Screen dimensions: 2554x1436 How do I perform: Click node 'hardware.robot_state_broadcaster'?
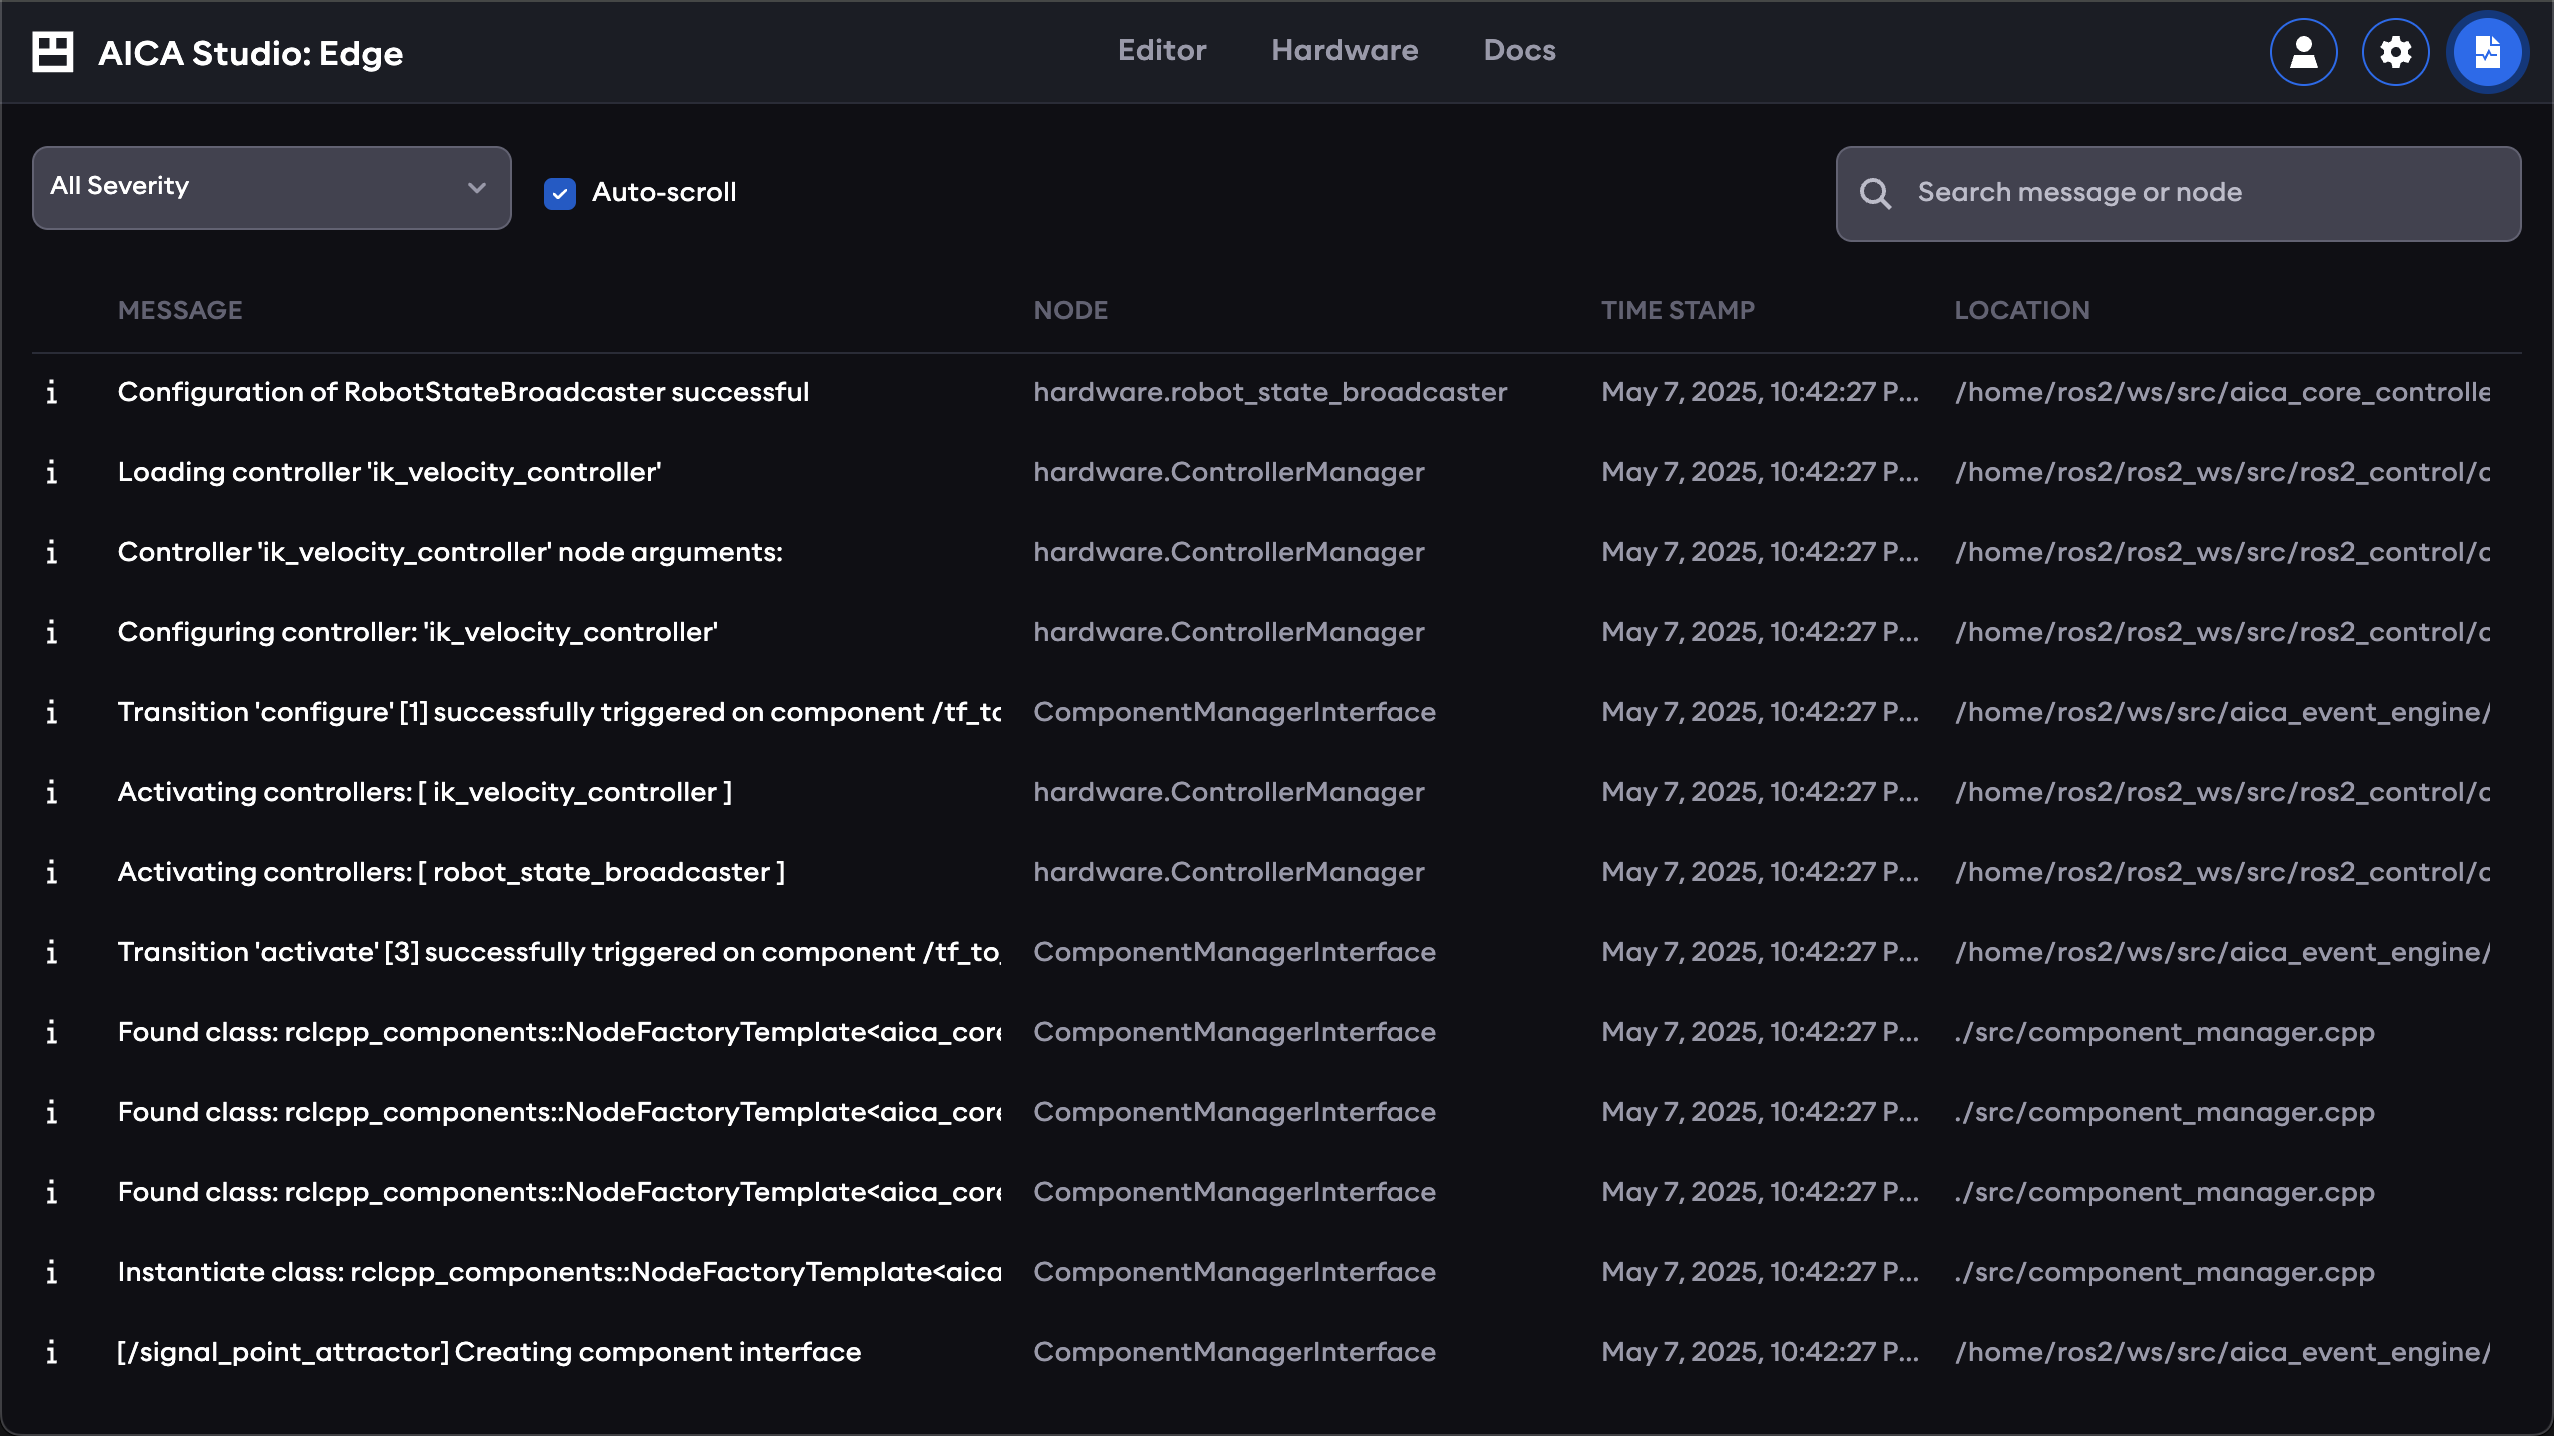pos(1270,392)
